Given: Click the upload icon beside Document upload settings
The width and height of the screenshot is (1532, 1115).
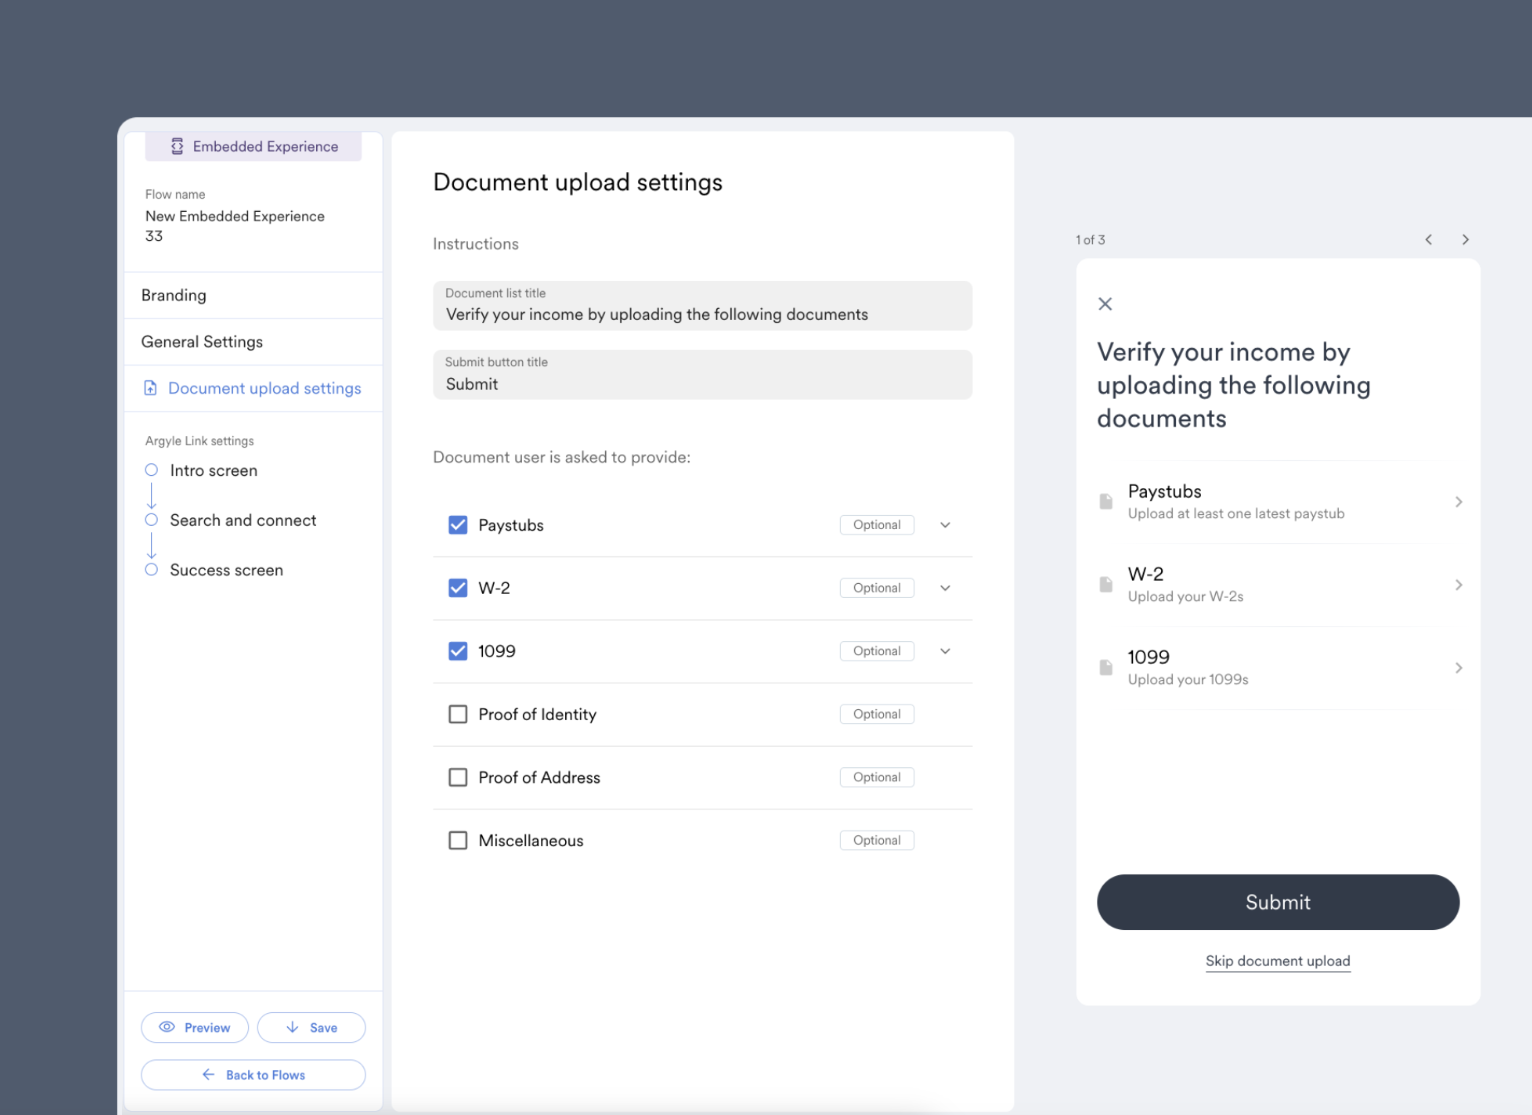Looking at the screenshot, I should [x=151, y=388].
